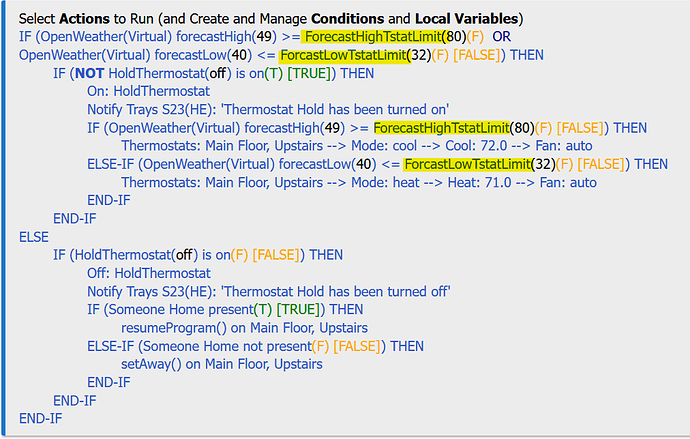690x439 pixels.
Task: Click the second-line highlighted ForcastLowTstatLimit variable
Action: click(344, 55)
